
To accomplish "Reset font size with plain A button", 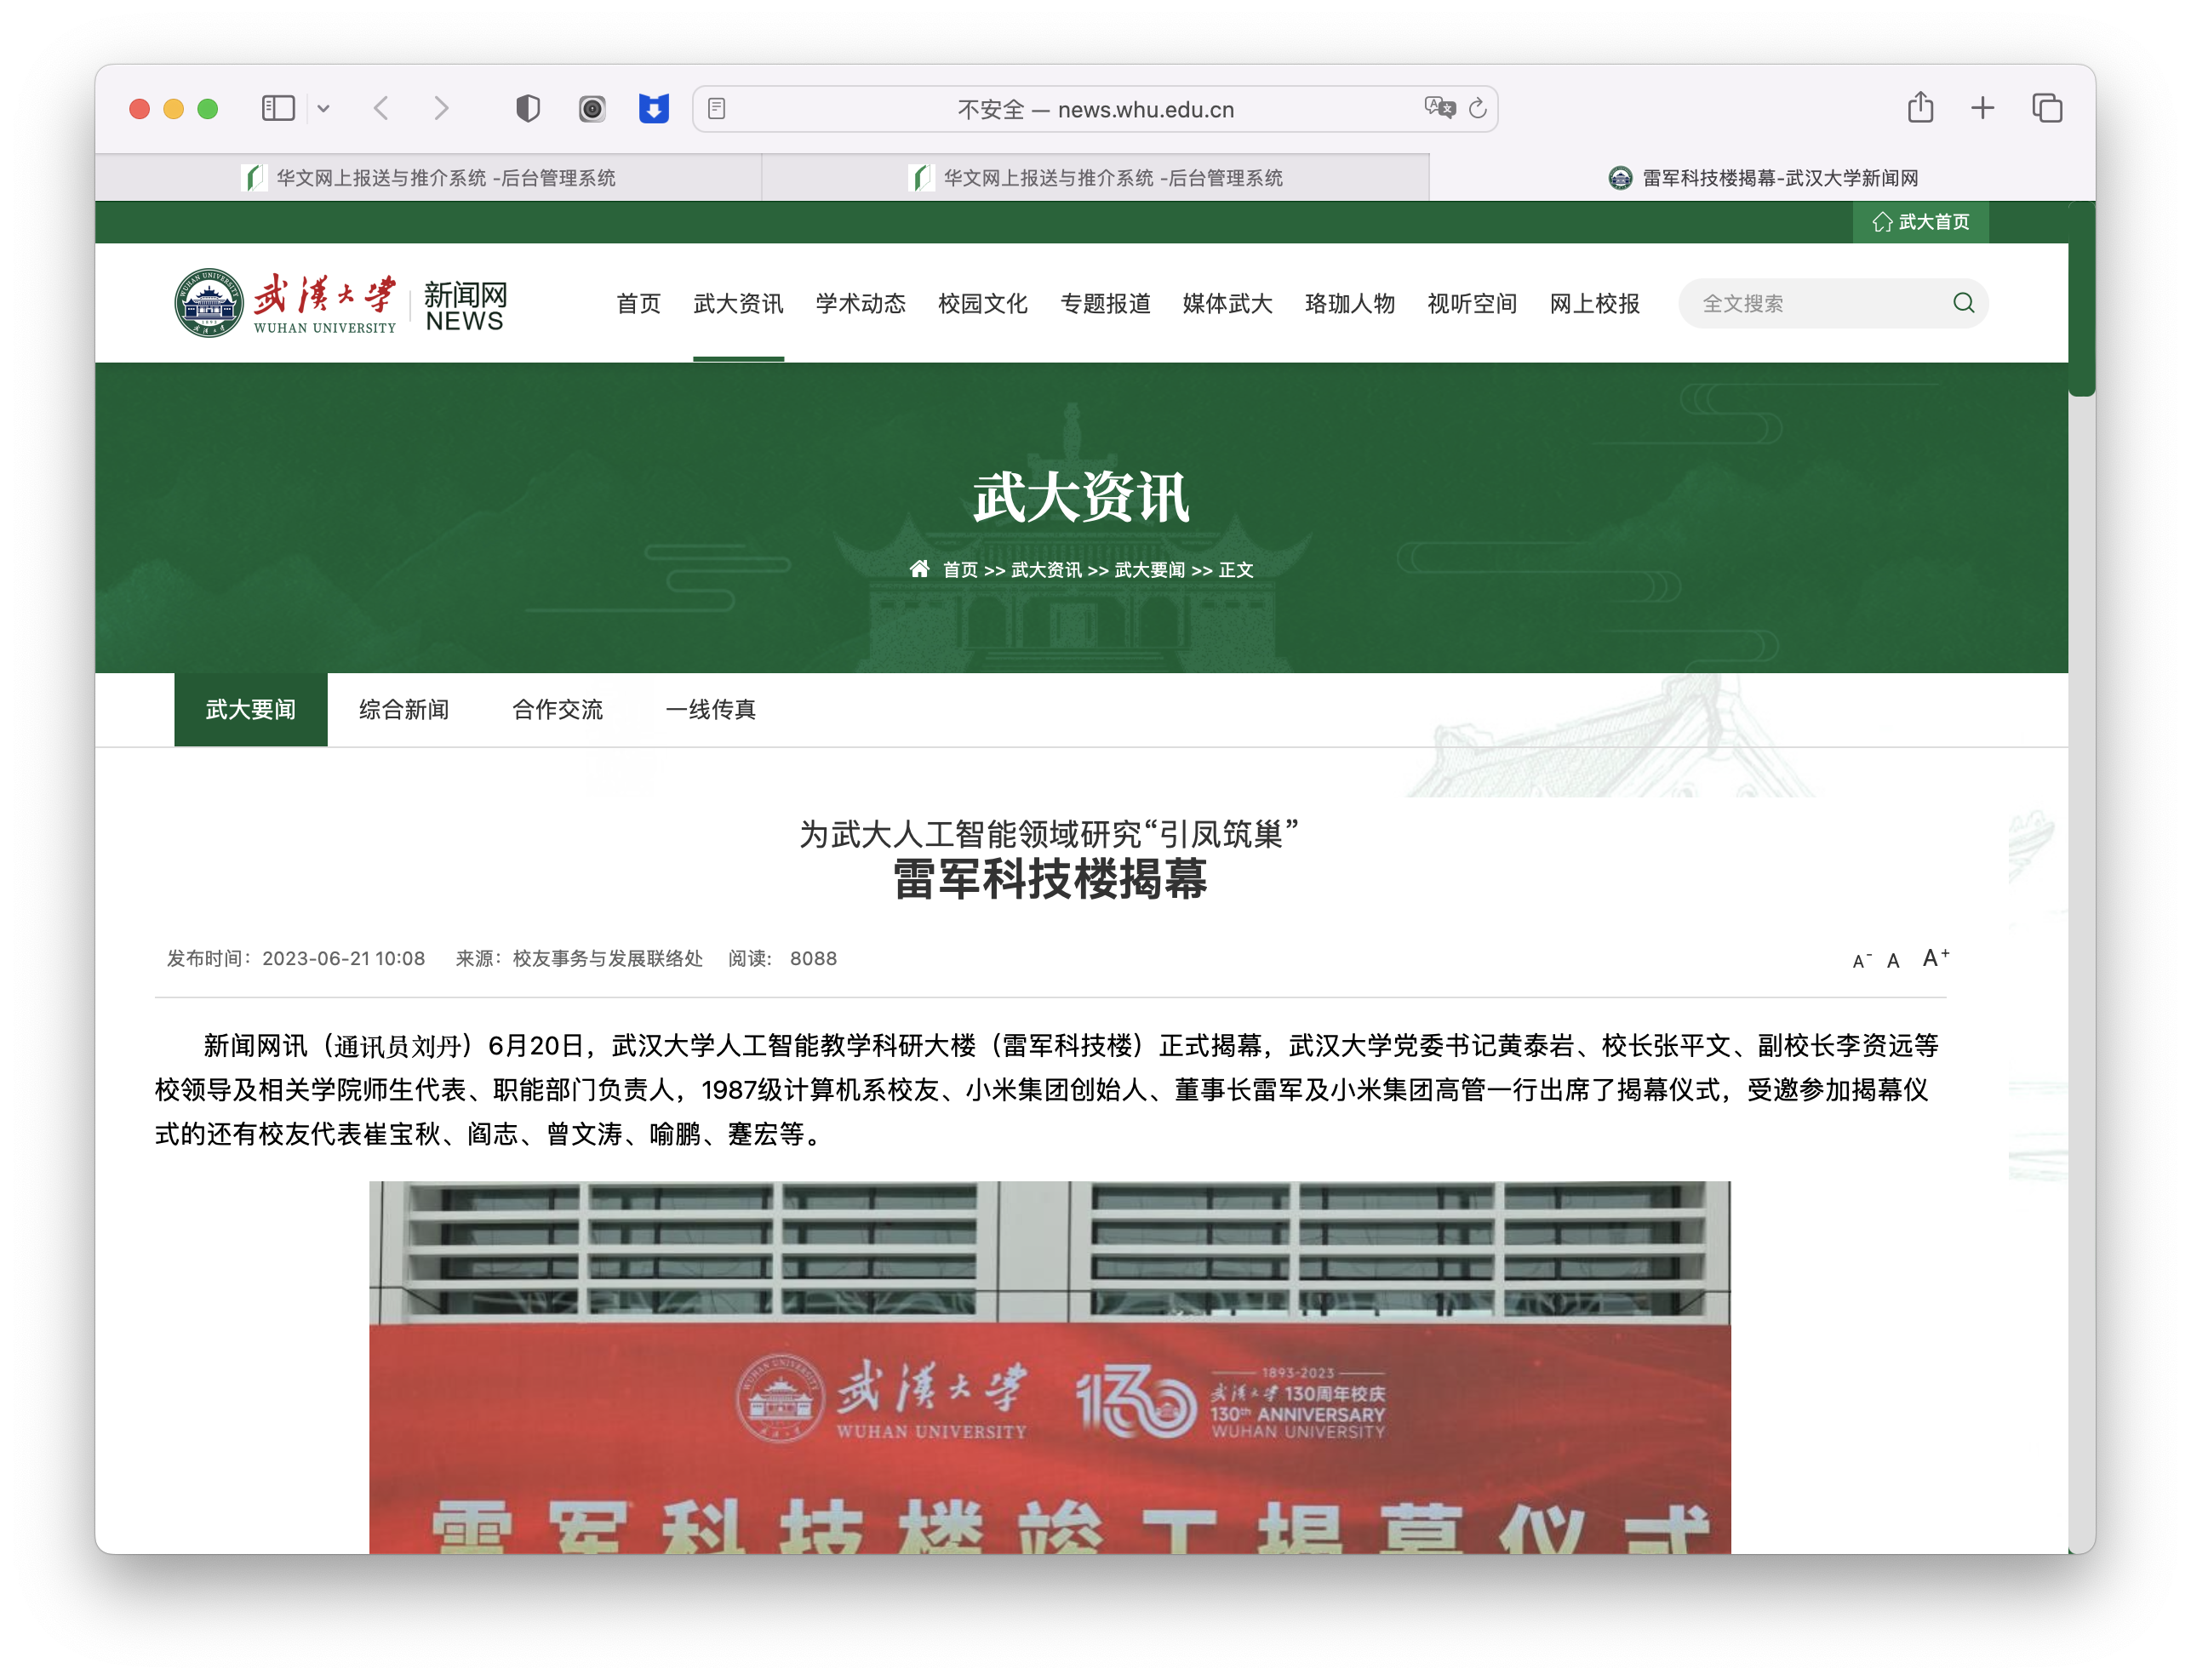I will pyautogui.click(x=1892, y=961).
